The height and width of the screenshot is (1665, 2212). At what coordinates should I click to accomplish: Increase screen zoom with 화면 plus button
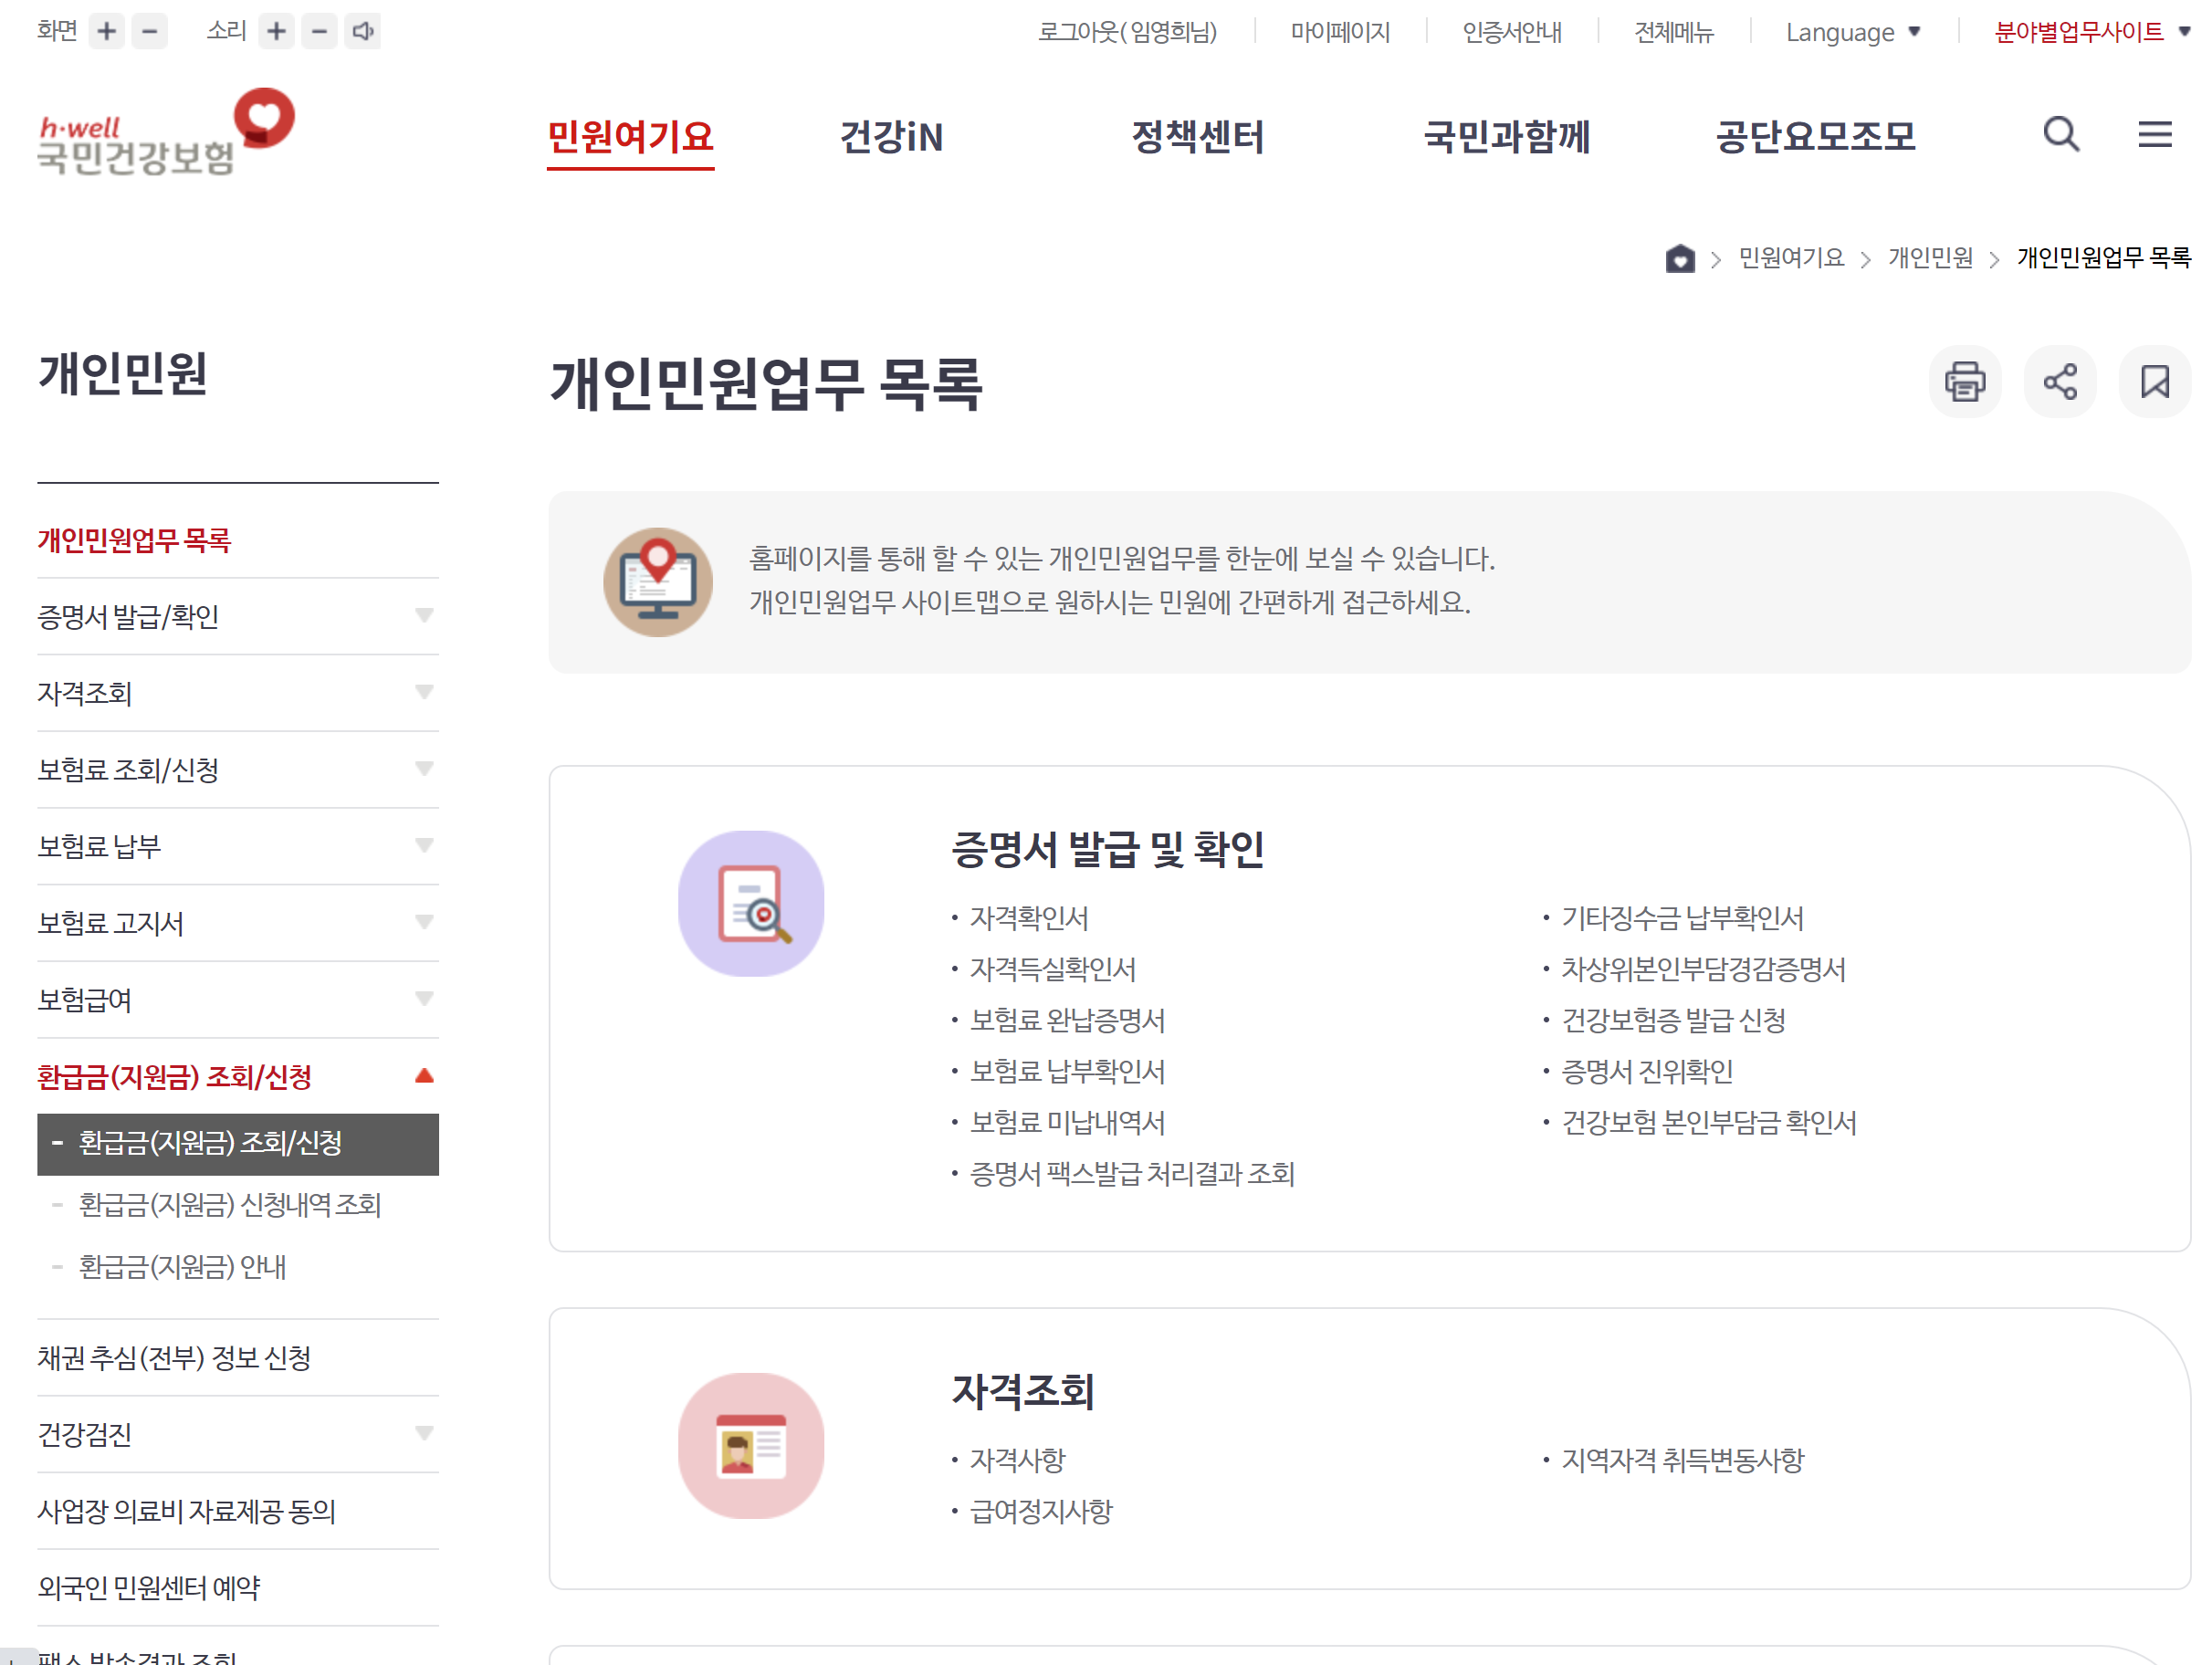pos(107,32)
